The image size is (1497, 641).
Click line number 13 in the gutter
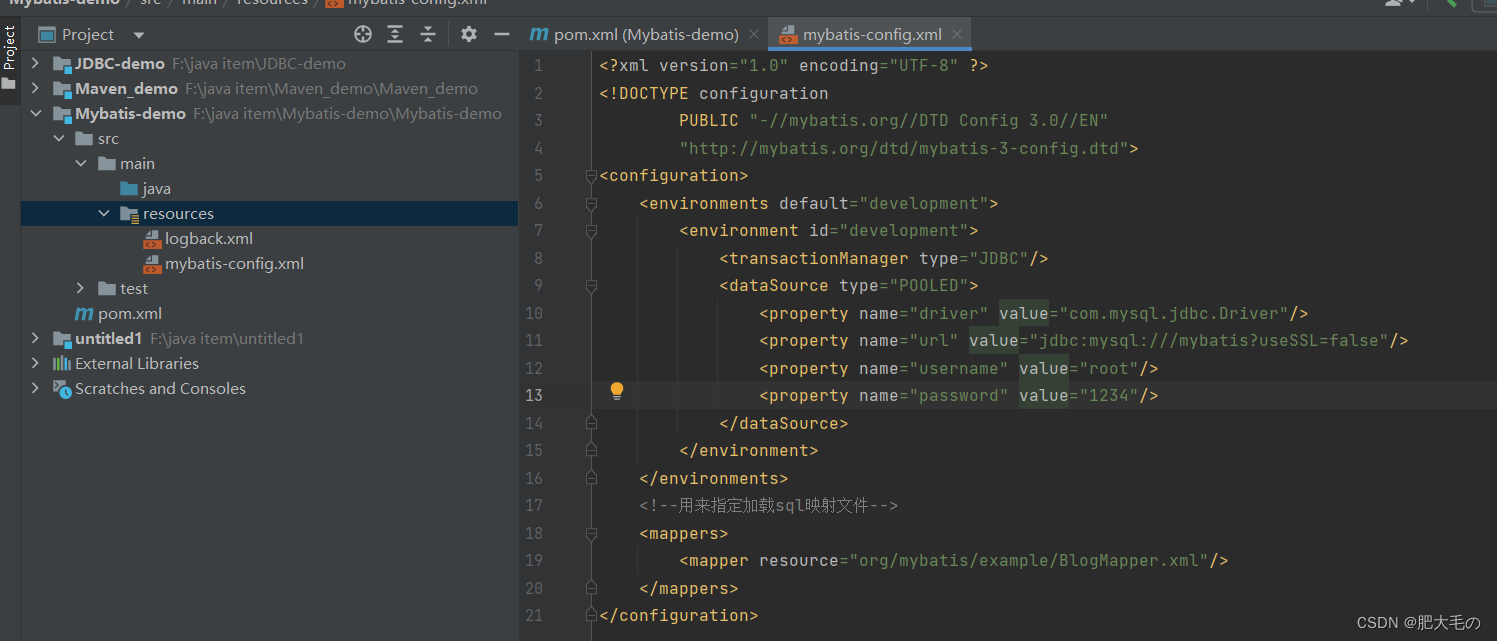[534, 395]
